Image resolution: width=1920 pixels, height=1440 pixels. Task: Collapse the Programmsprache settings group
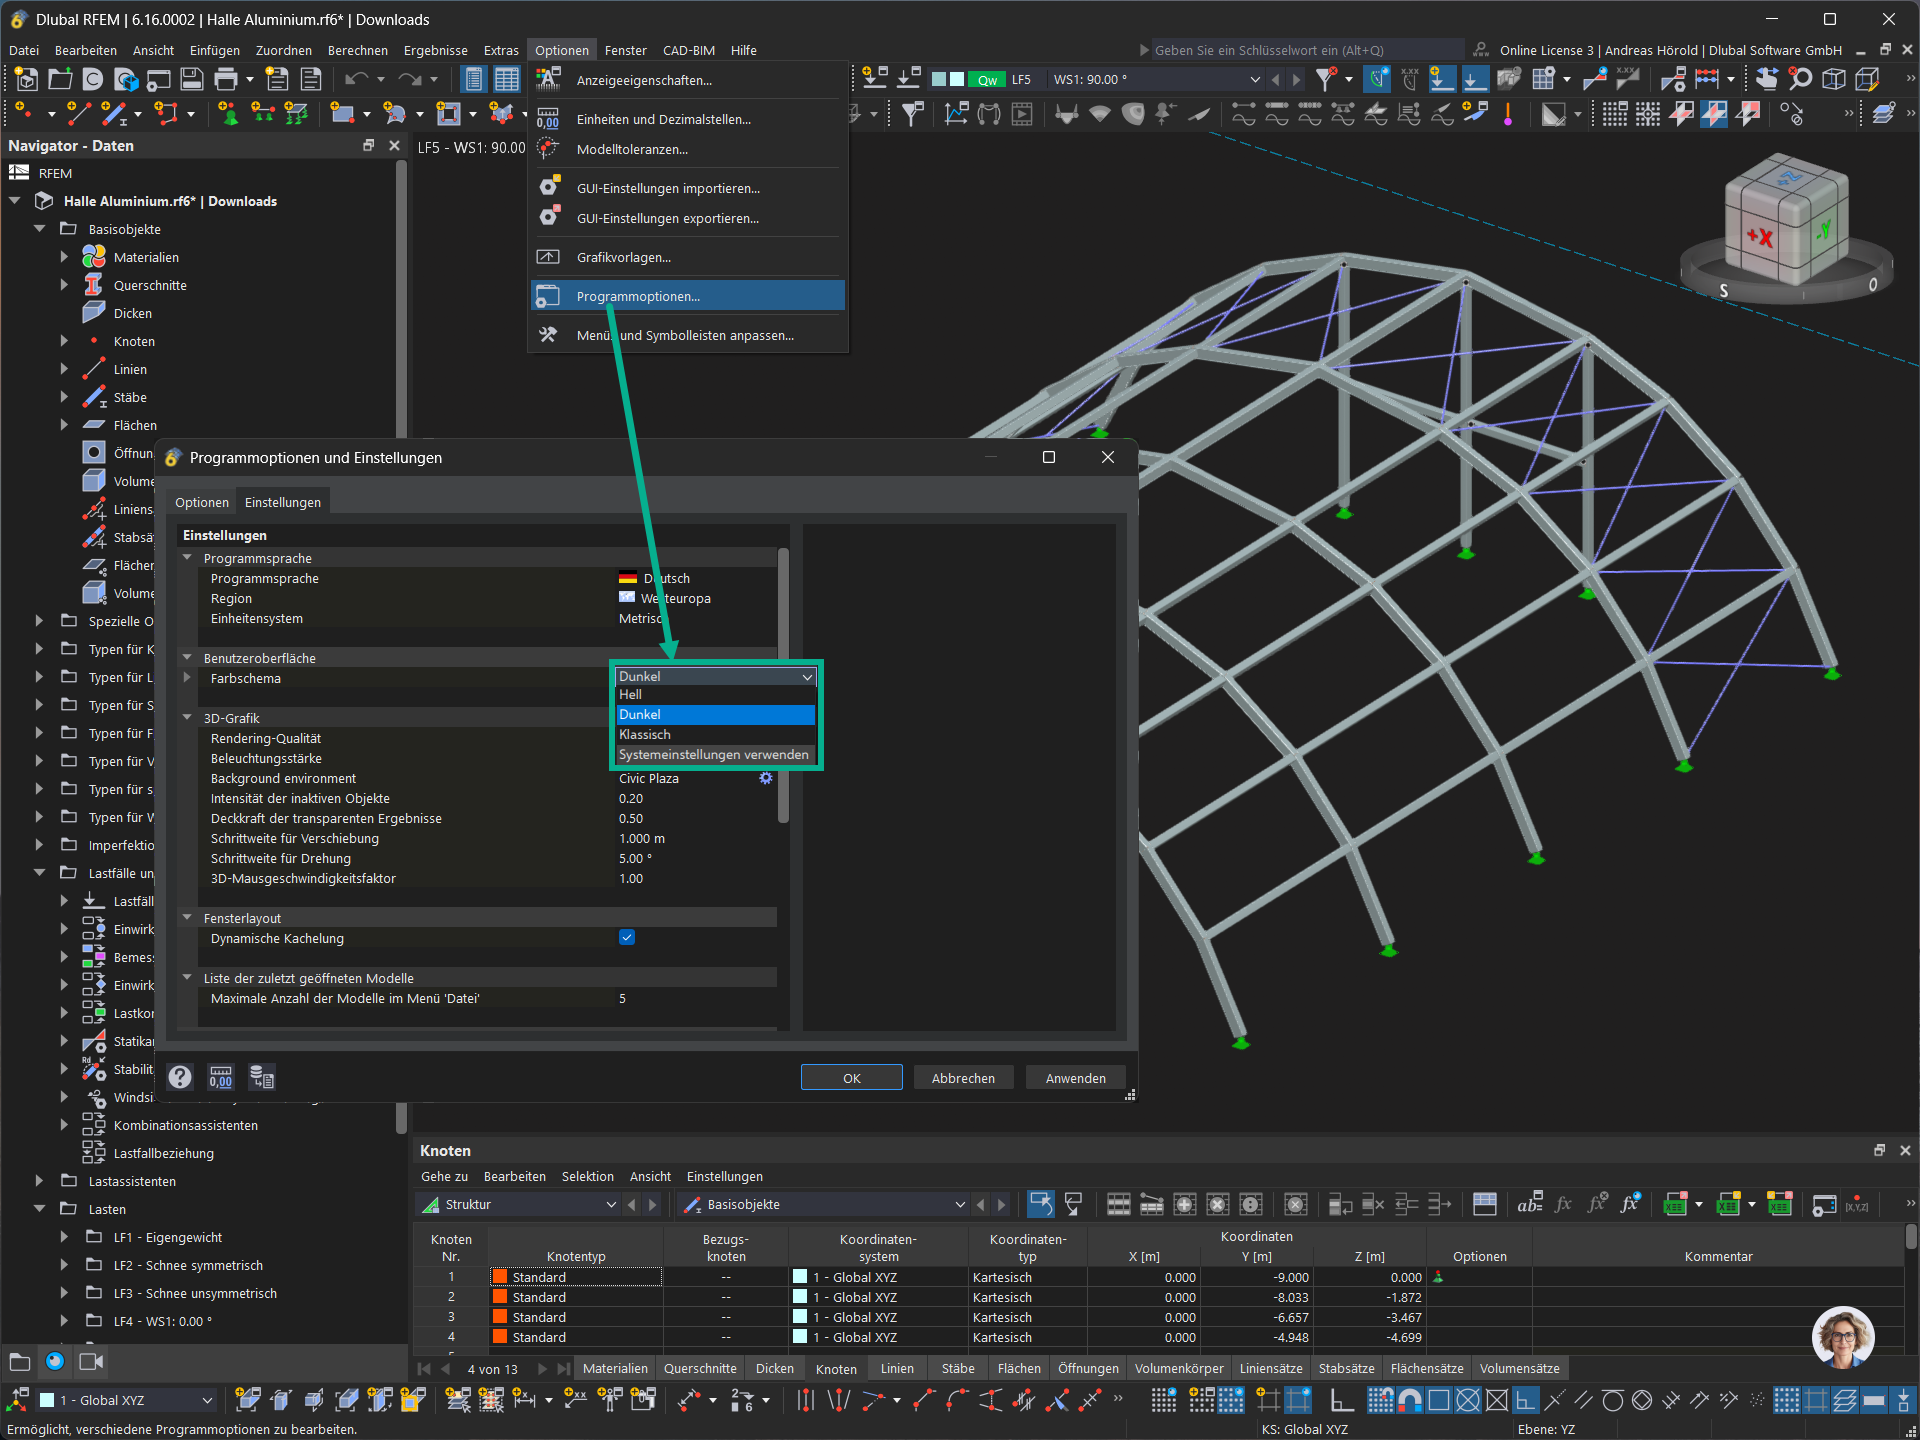coord(187,558)
